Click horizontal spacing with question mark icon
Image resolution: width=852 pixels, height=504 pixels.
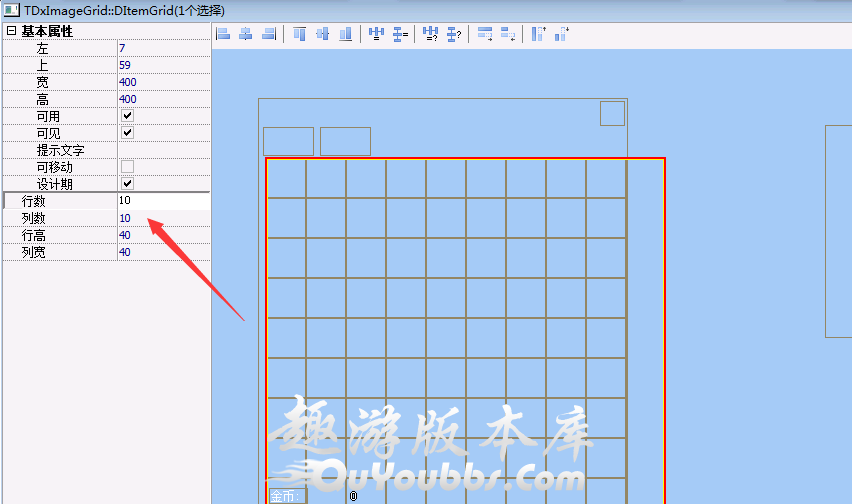point(430,34)
